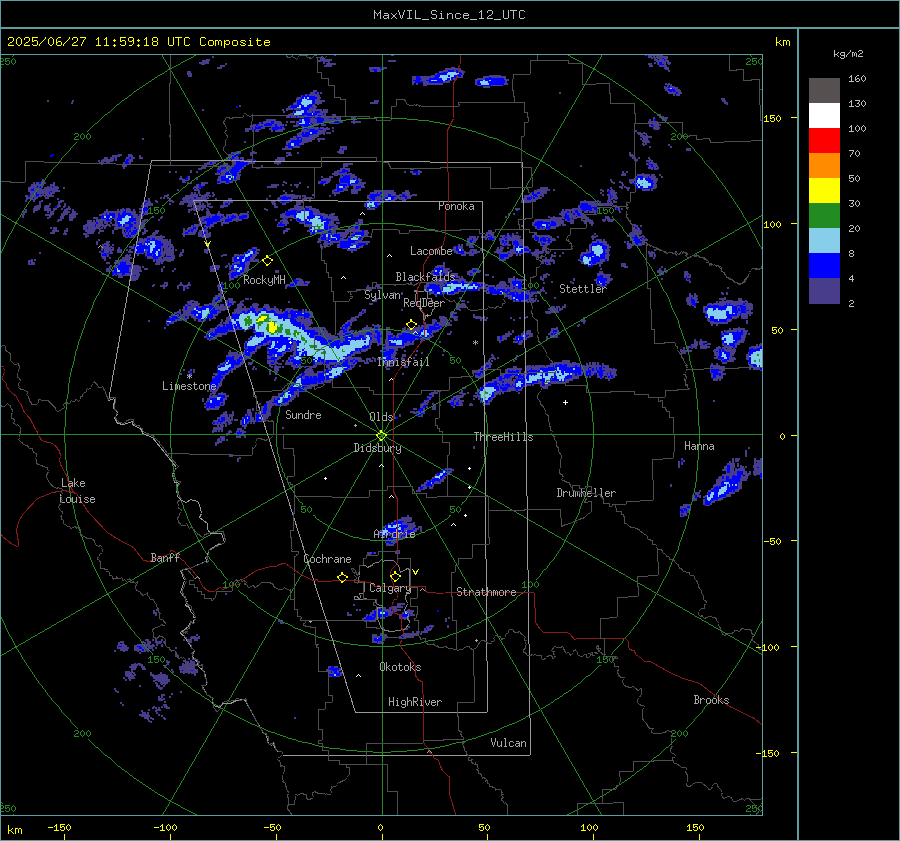This screenshot has height=841, width=900.
Task: Click the yellow diamond marker near Cochrane
Action: [x=342, y=577]
